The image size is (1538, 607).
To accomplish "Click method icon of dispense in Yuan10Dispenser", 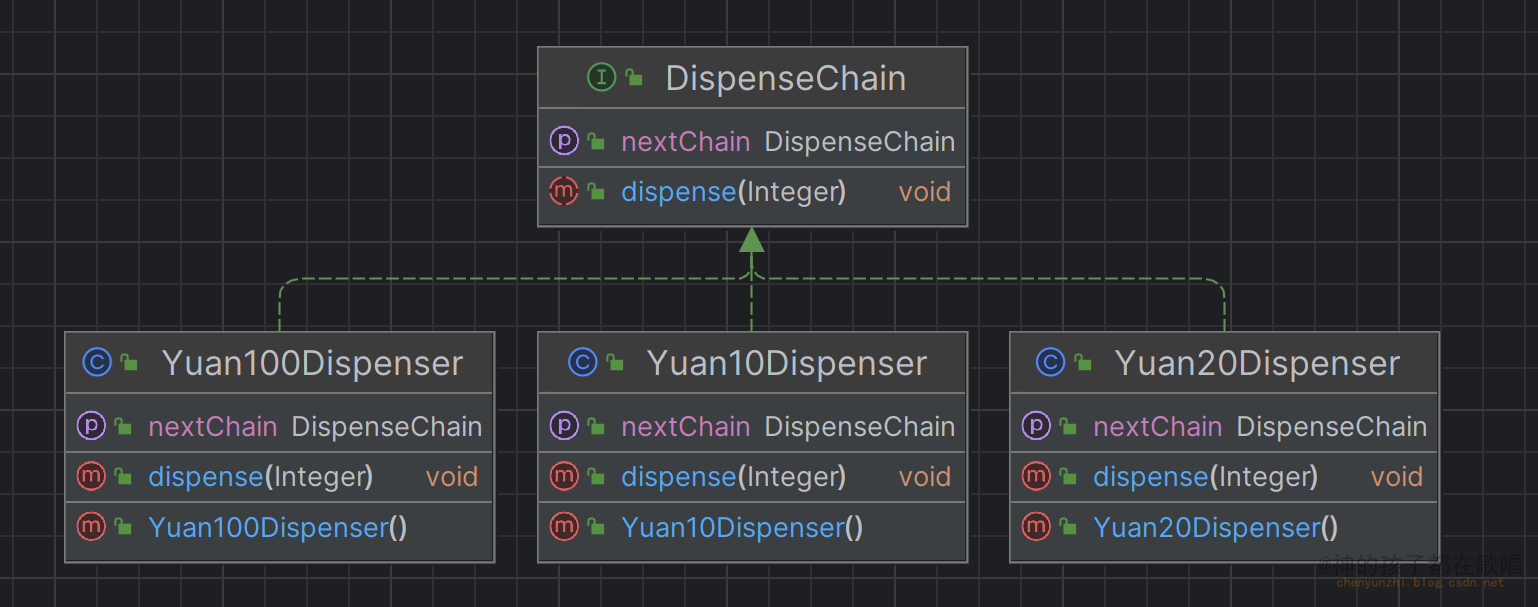I will [564, 476].
